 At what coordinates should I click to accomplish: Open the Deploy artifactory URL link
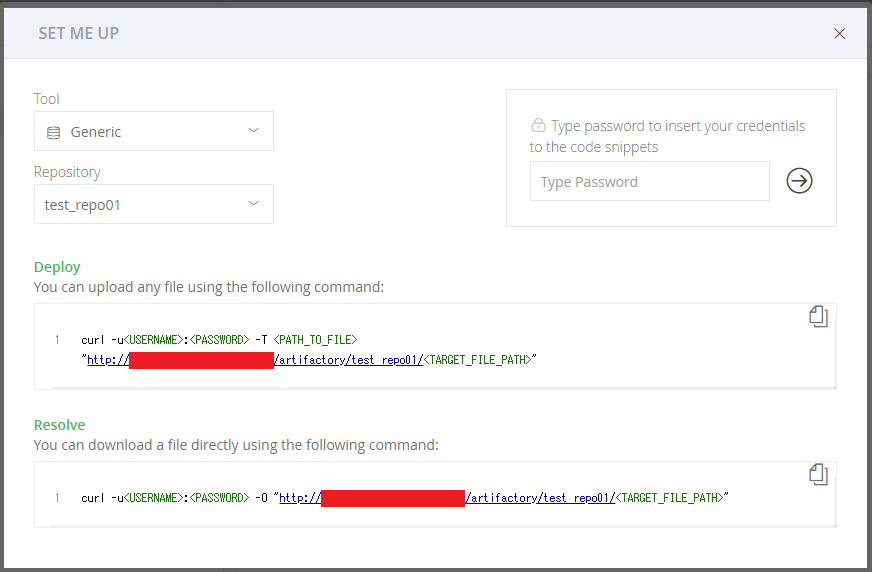(x=255, y=360)
